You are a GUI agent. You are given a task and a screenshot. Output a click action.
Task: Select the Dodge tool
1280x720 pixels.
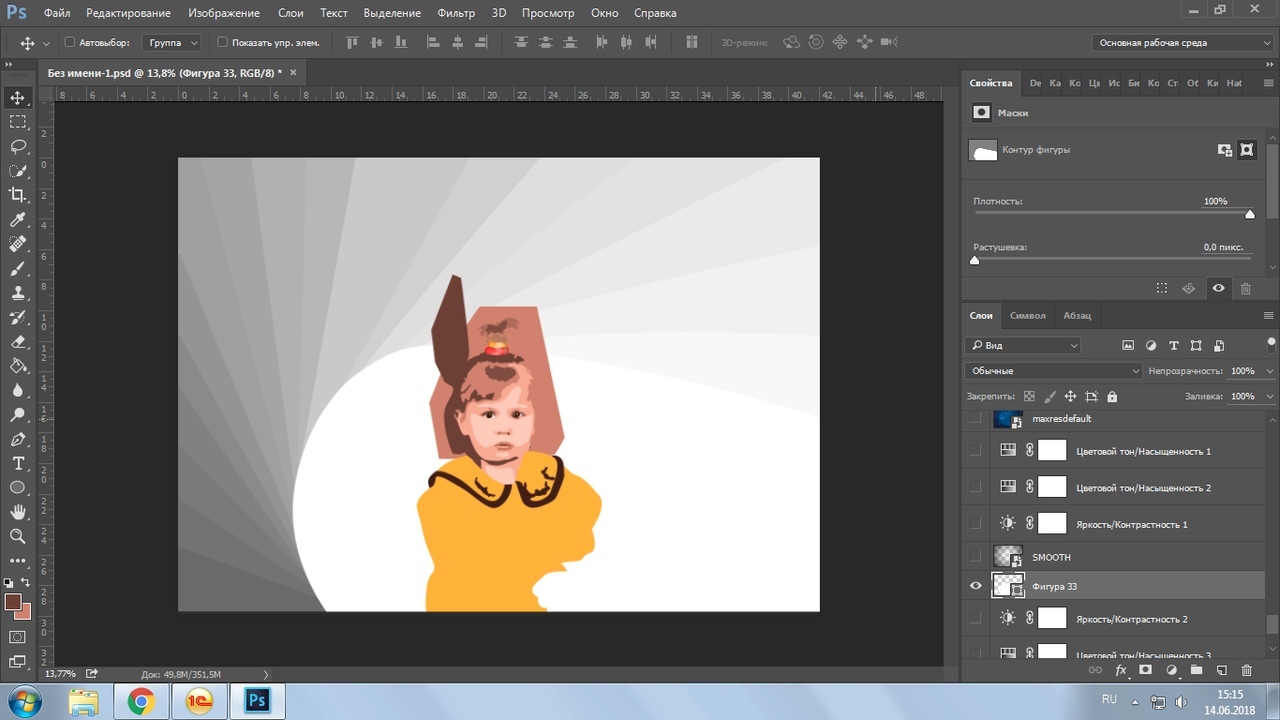pyautogui.click(x=18, y=415)
